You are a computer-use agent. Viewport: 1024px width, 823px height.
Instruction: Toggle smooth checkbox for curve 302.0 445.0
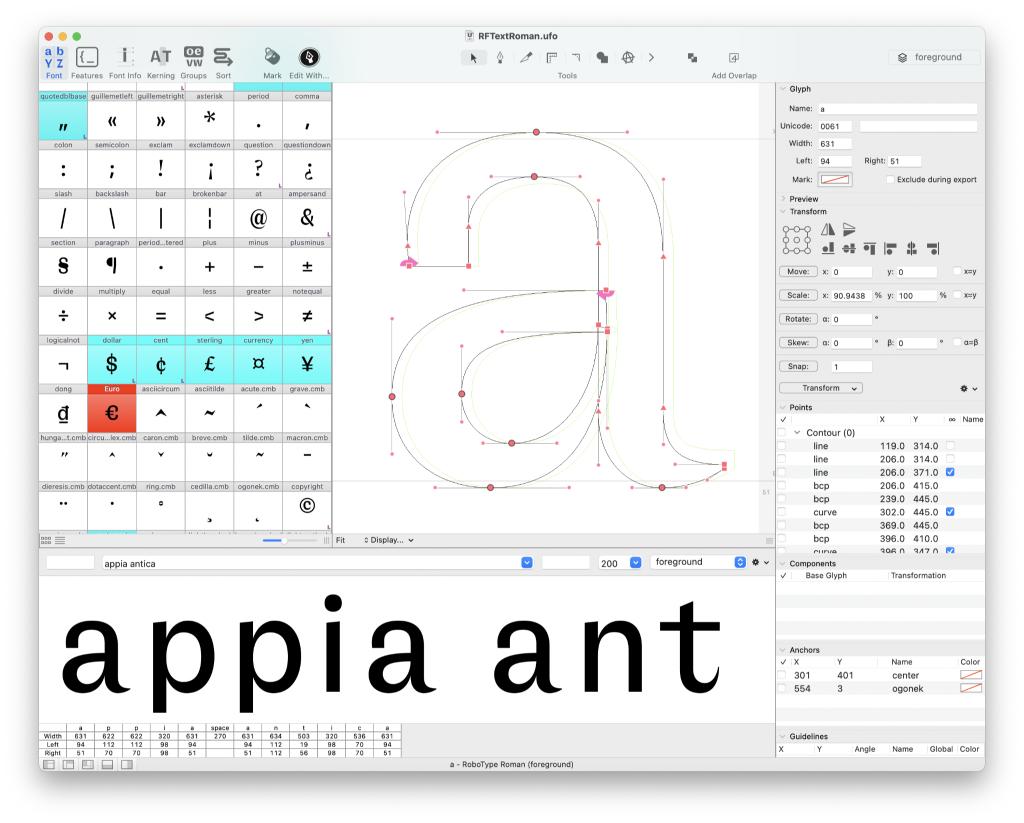[950, 512]
